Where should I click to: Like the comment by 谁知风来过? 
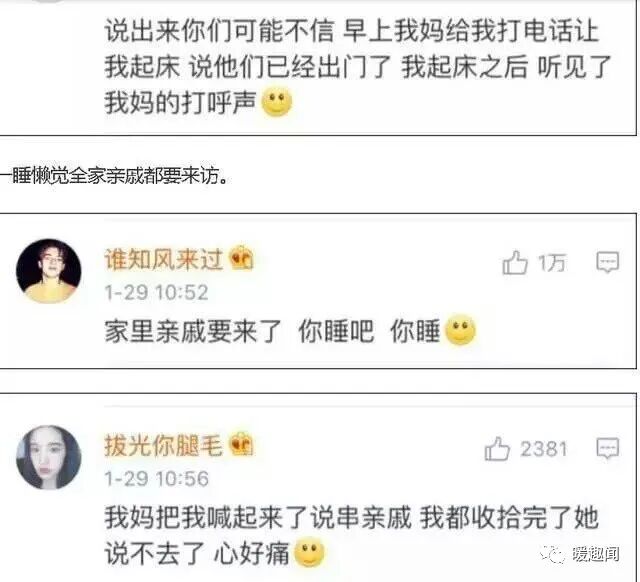tap(515, 262)
